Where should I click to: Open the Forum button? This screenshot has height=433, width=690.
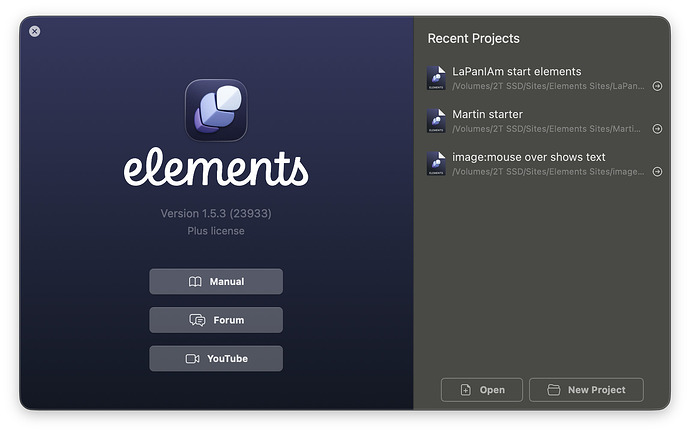[x=216, y=320]
